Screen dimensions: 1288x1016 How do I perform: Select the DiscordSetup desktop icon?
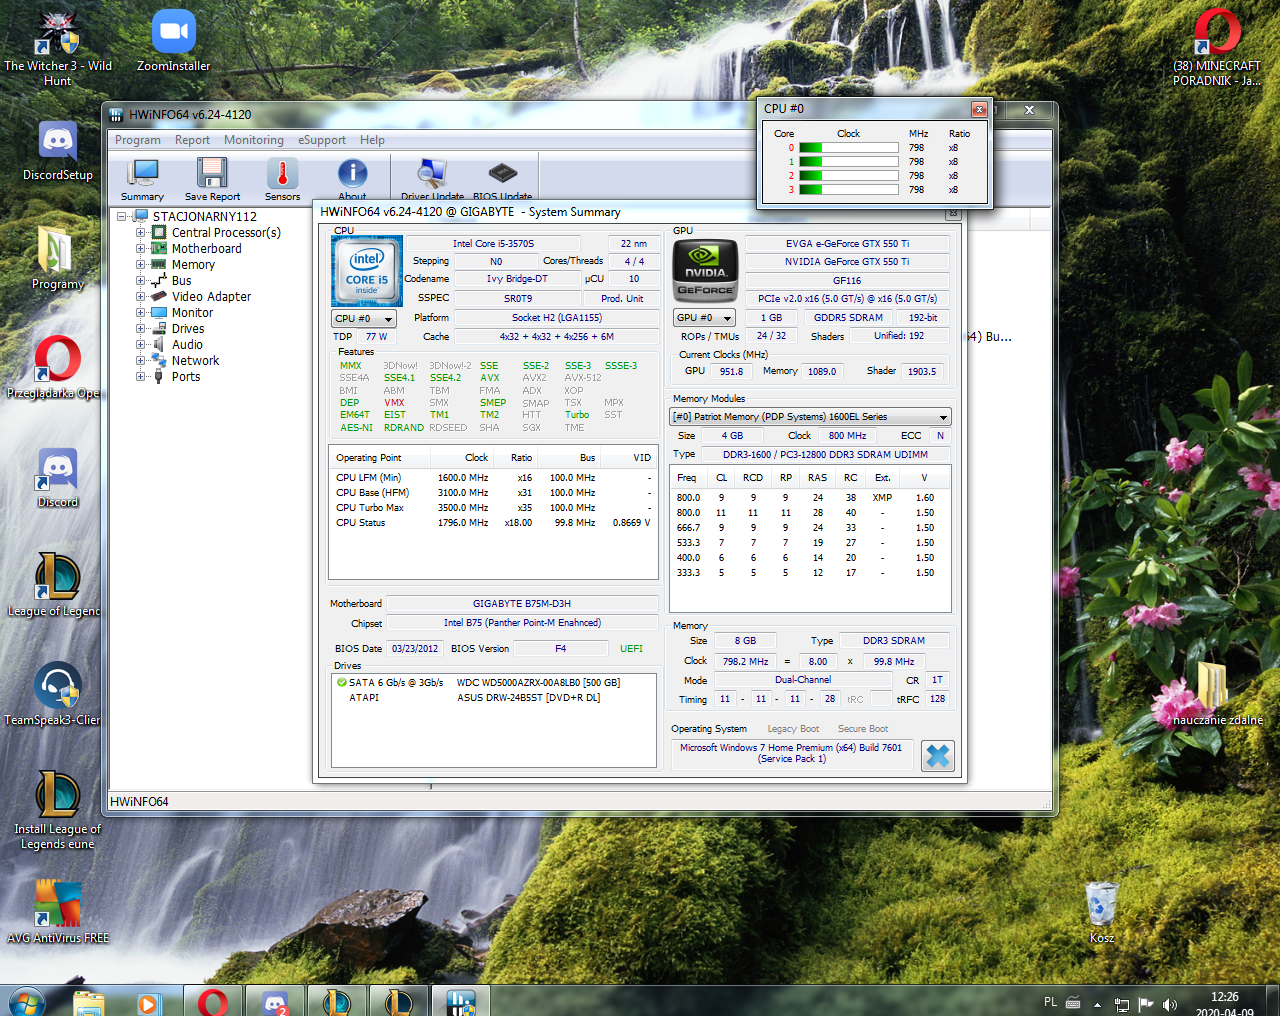(x=58, y=151)
